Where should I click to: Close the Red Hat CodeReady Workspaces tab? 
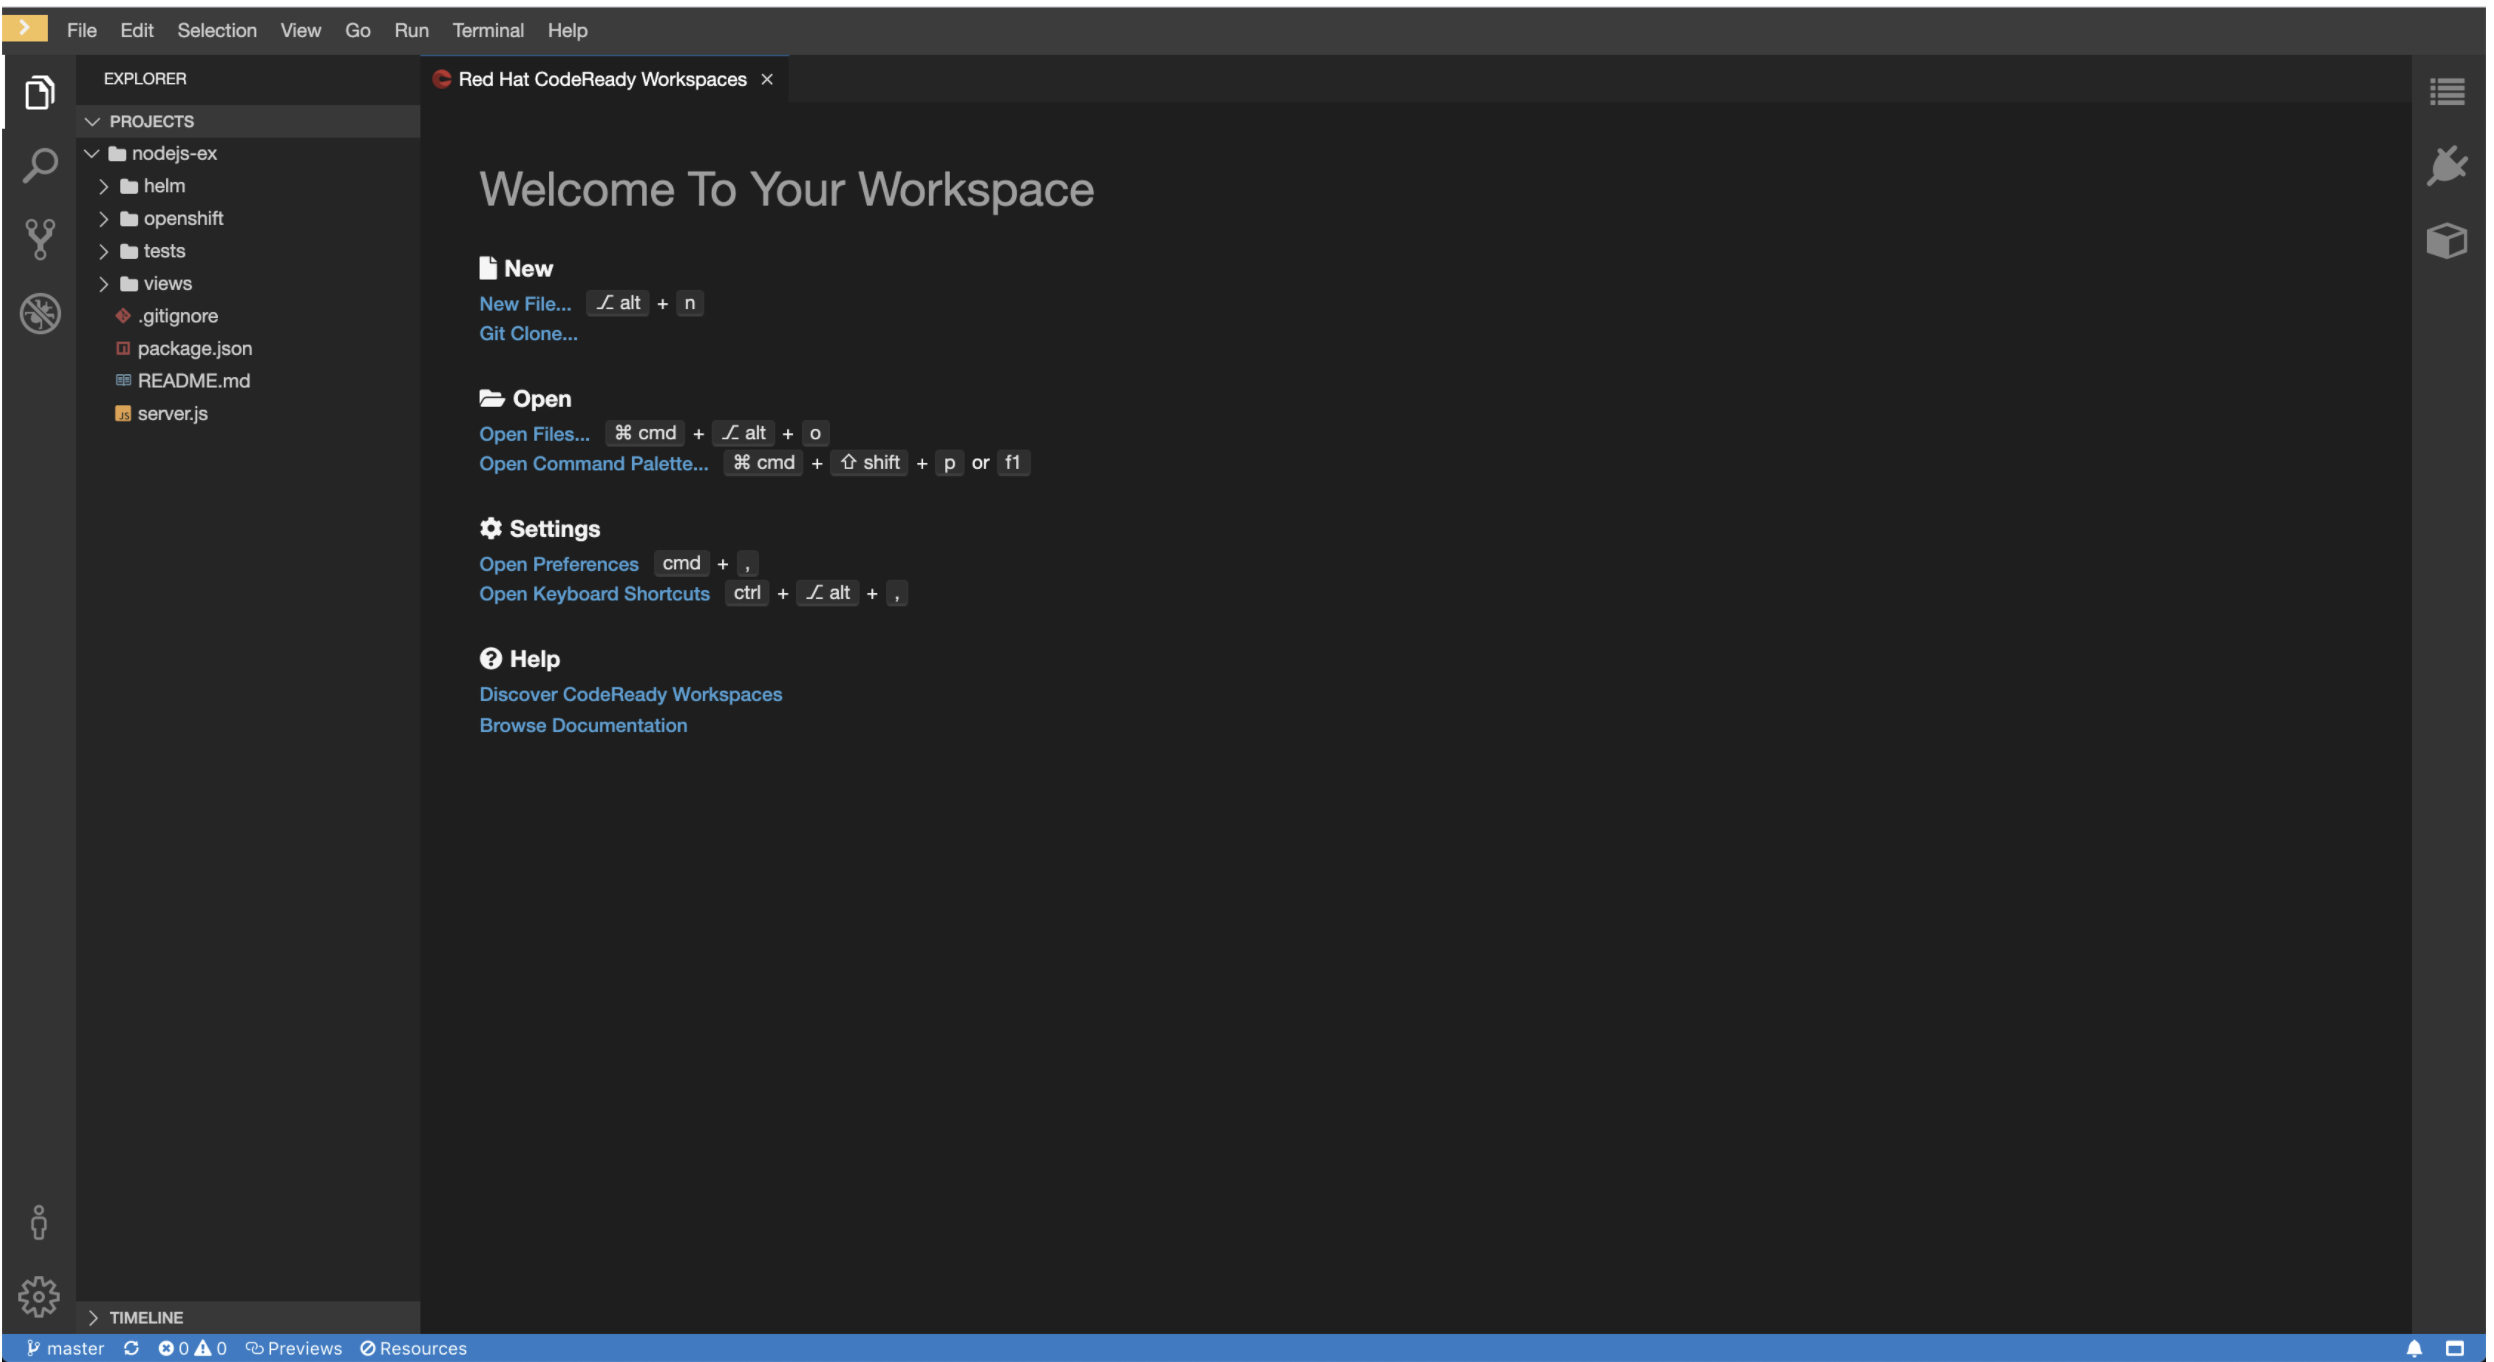767,79
